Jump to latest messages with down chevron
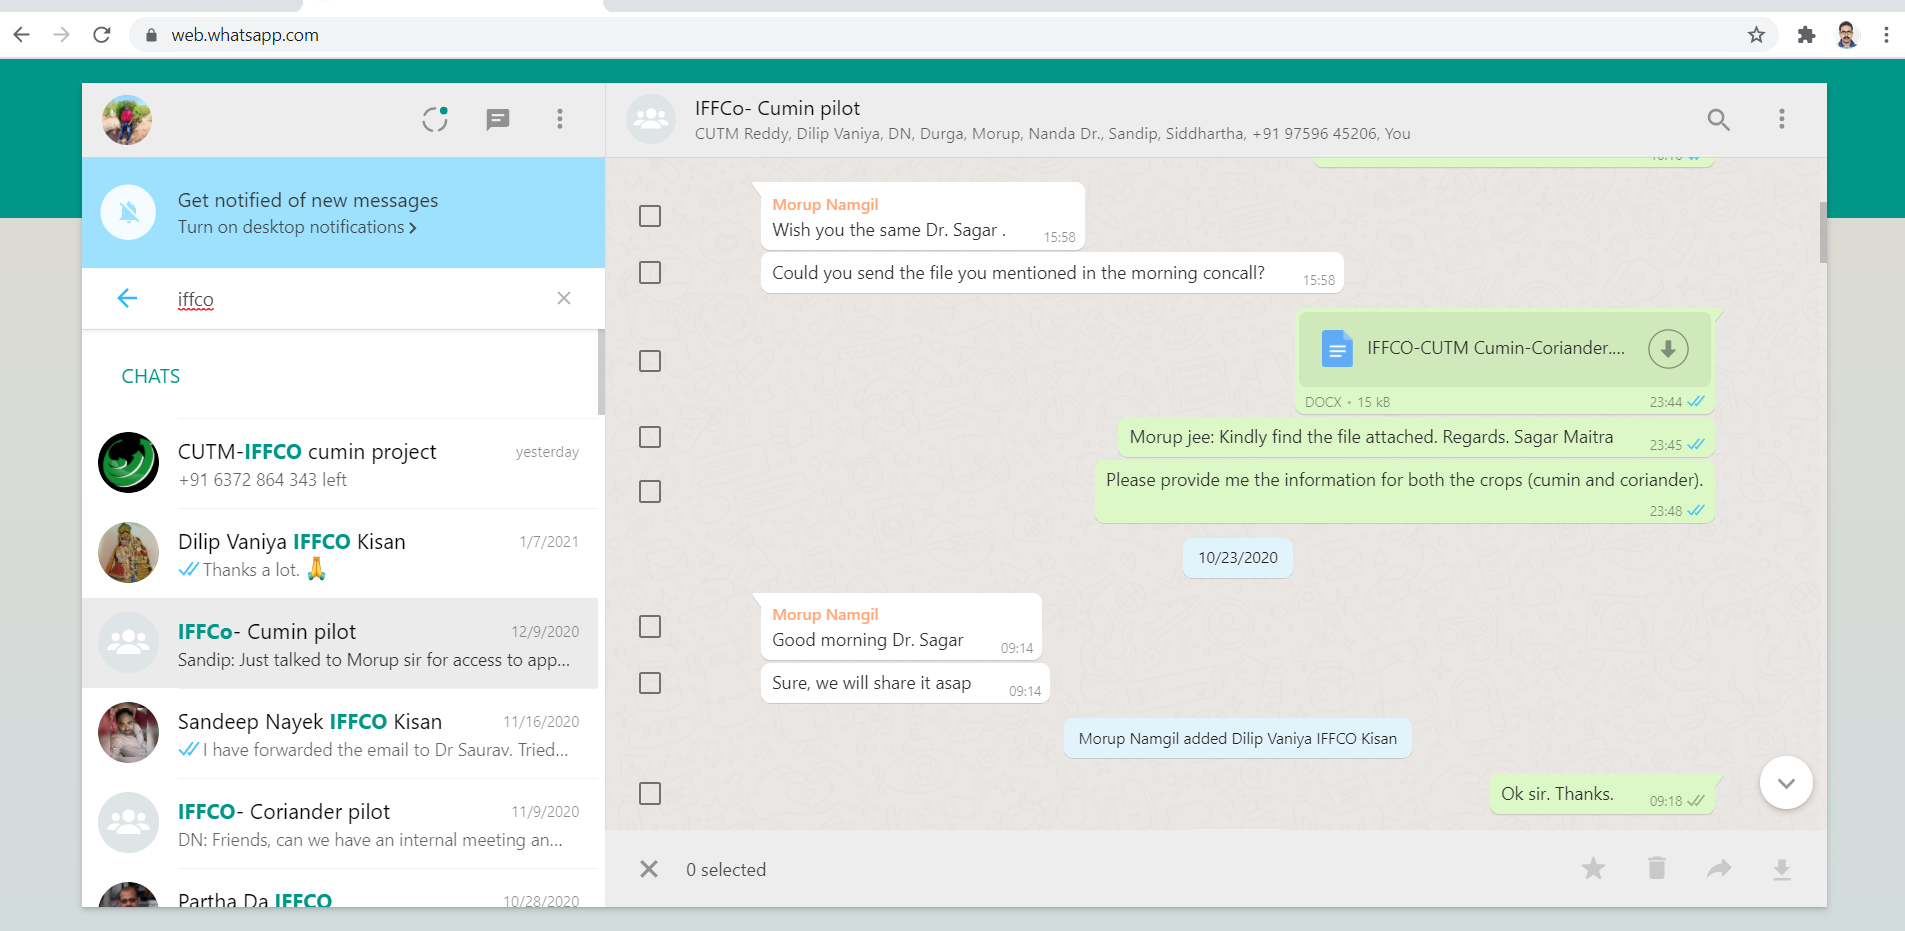Viewport: 1905px width, 931px height. pos(1786,783)
